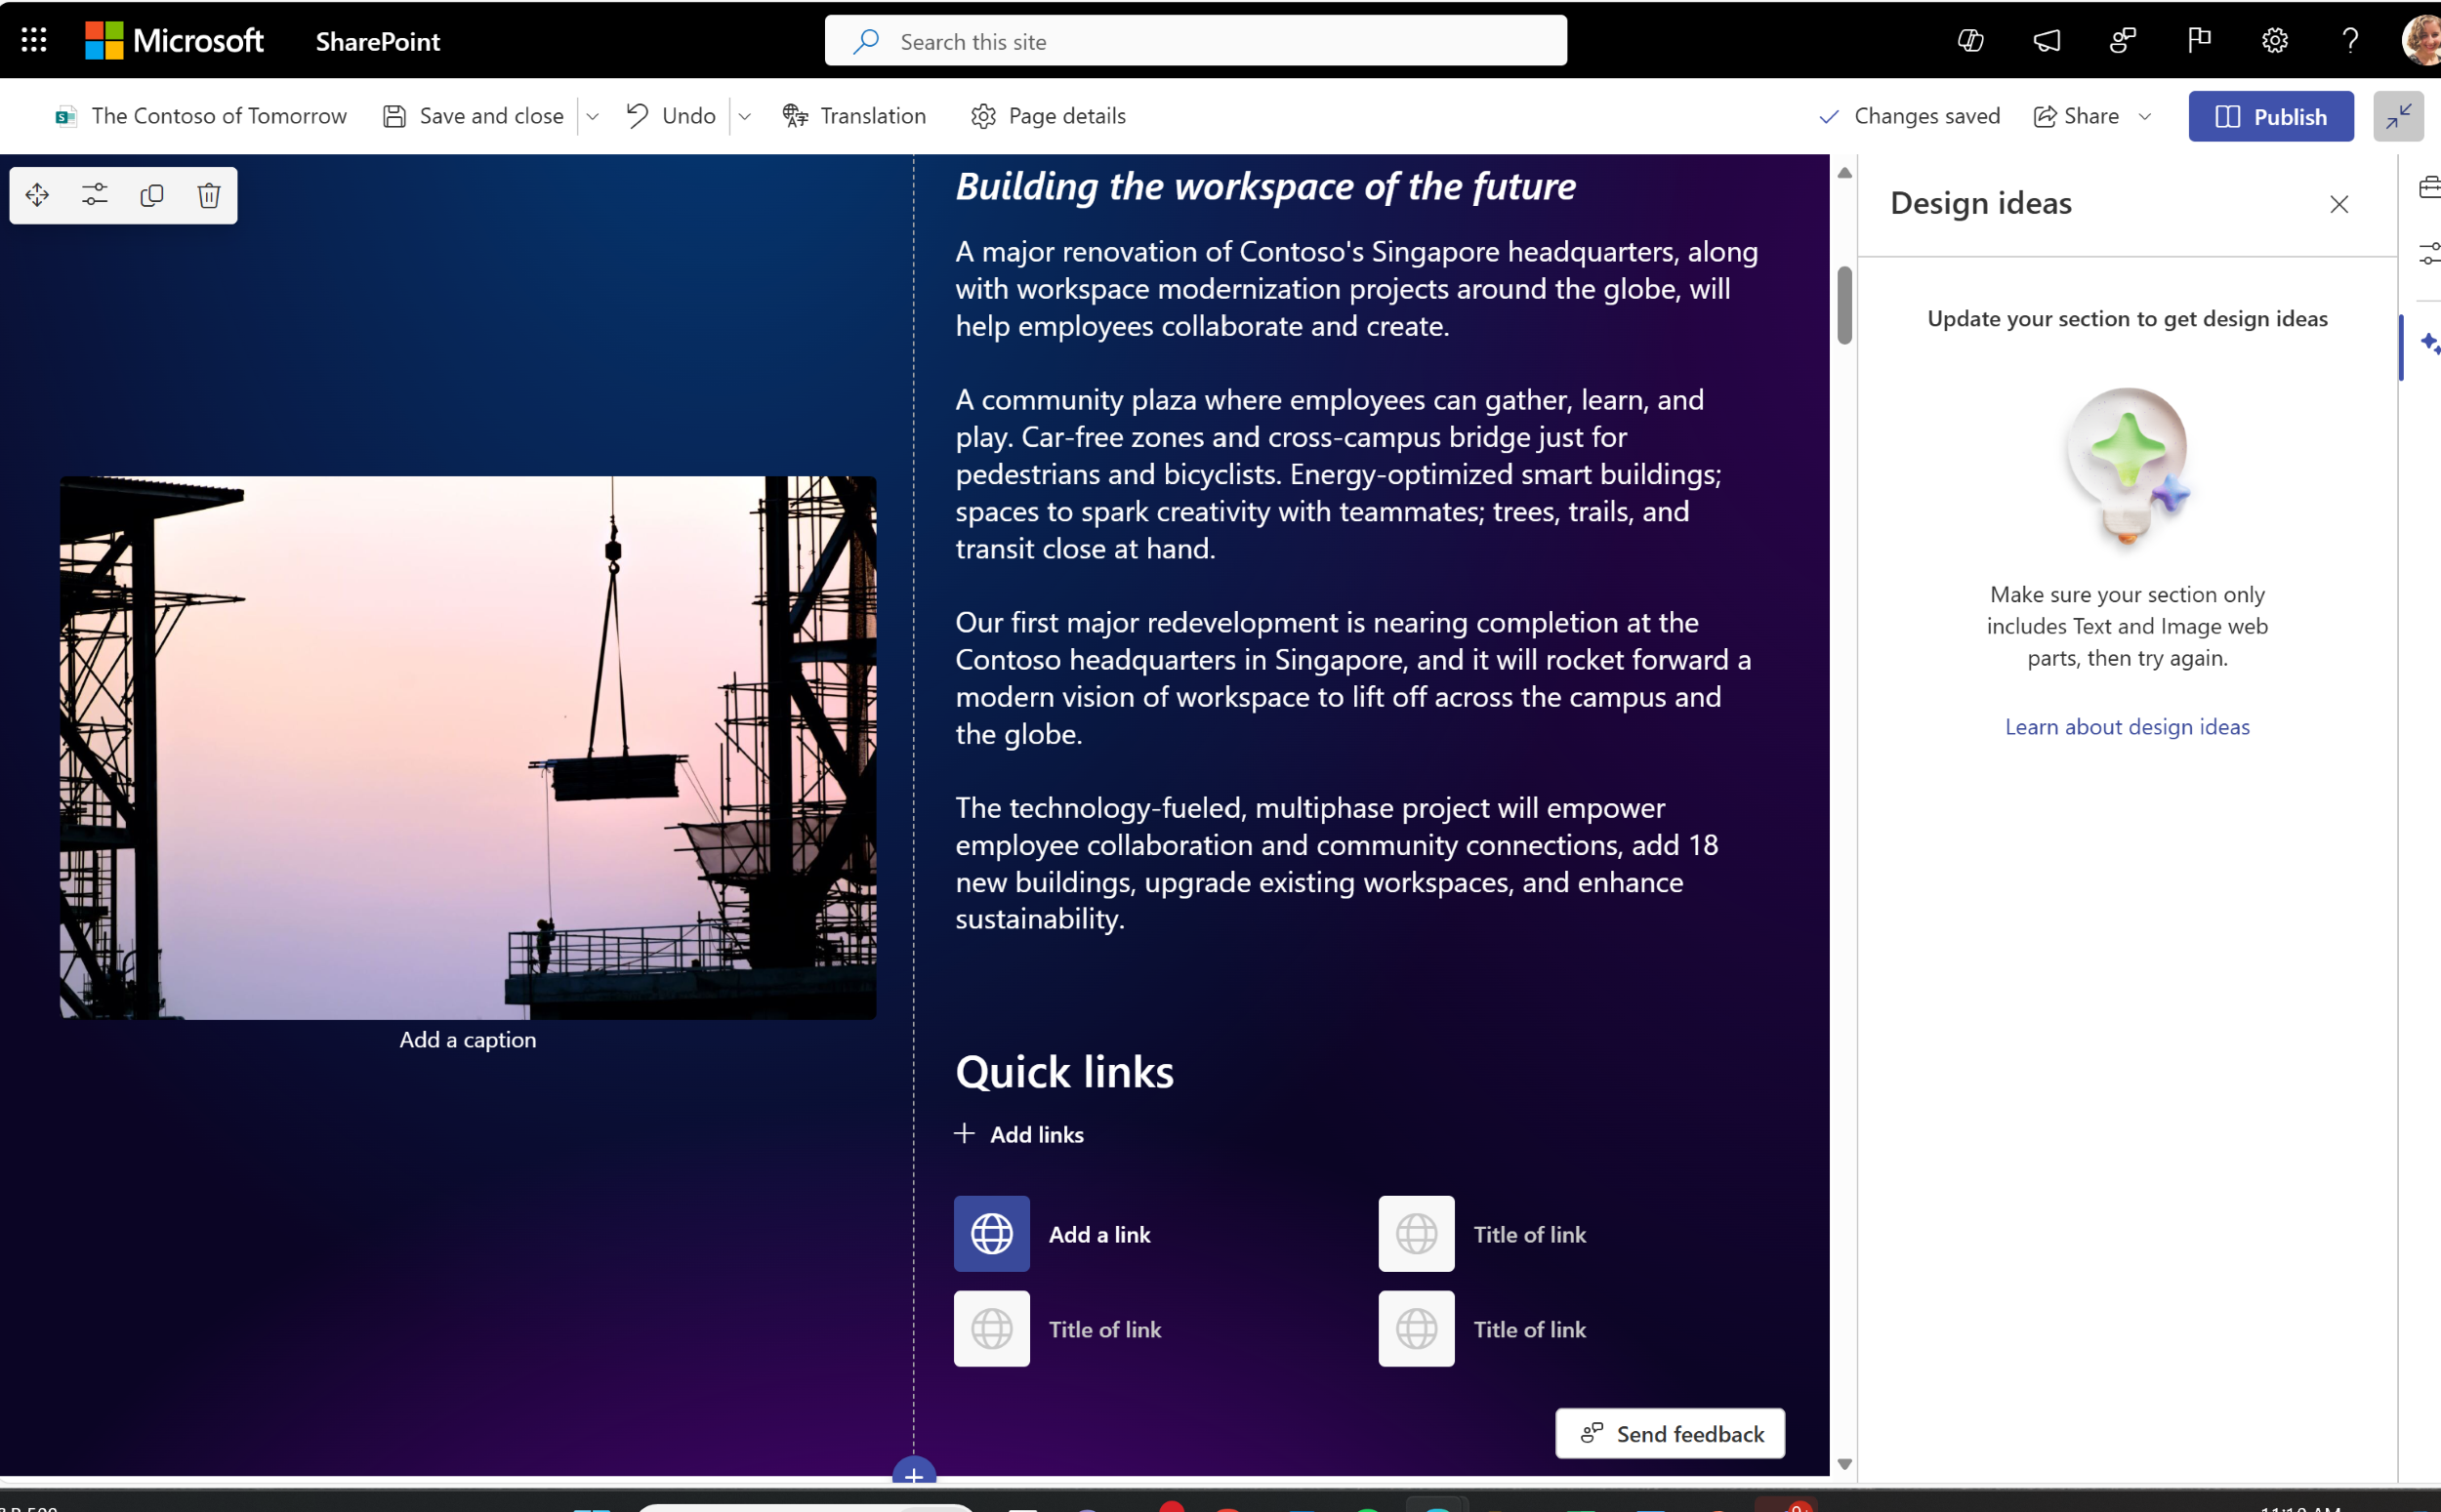This screenshot has width=2441, height=1512.
Task: Click the Flag icon in top navigation
Action: click(x=2201, y=38)
